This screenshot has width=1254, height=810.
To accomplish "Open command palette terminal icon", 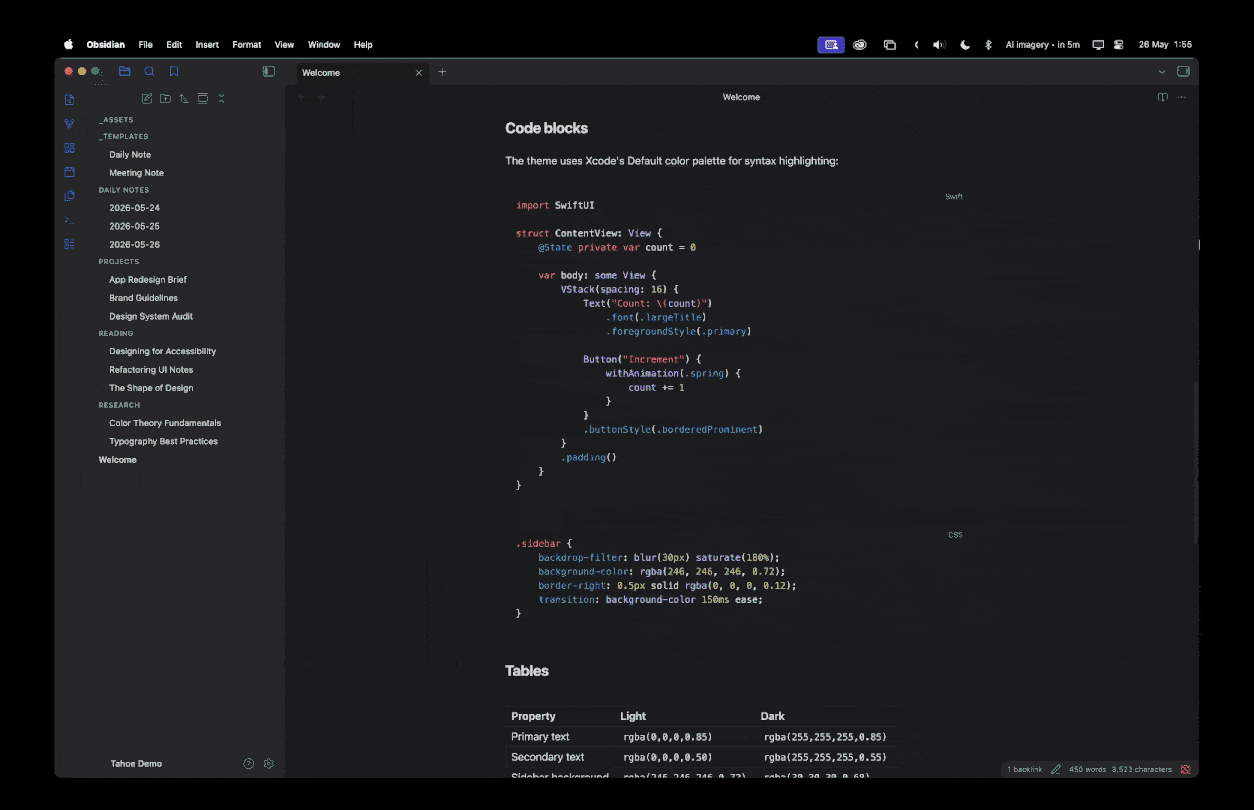I will (x=69, y=220).
